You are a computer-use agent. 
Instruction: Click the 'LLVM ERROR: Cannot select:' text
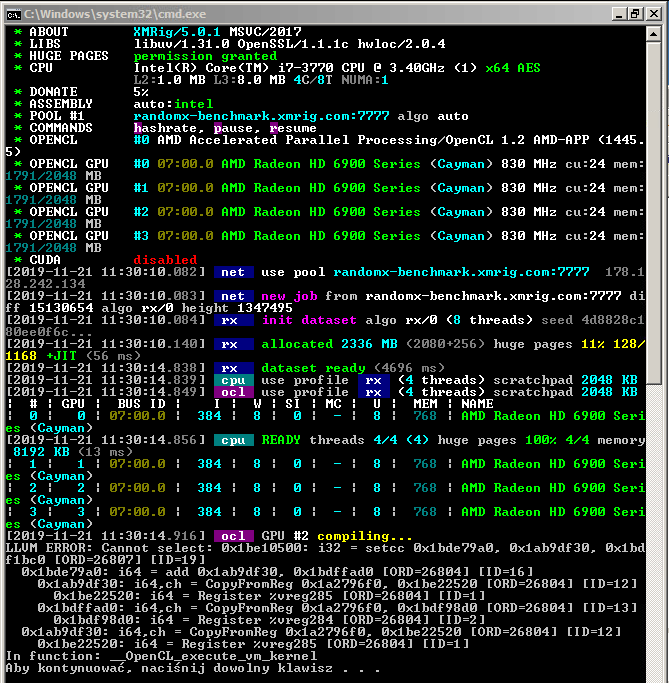tap(109, 548)
